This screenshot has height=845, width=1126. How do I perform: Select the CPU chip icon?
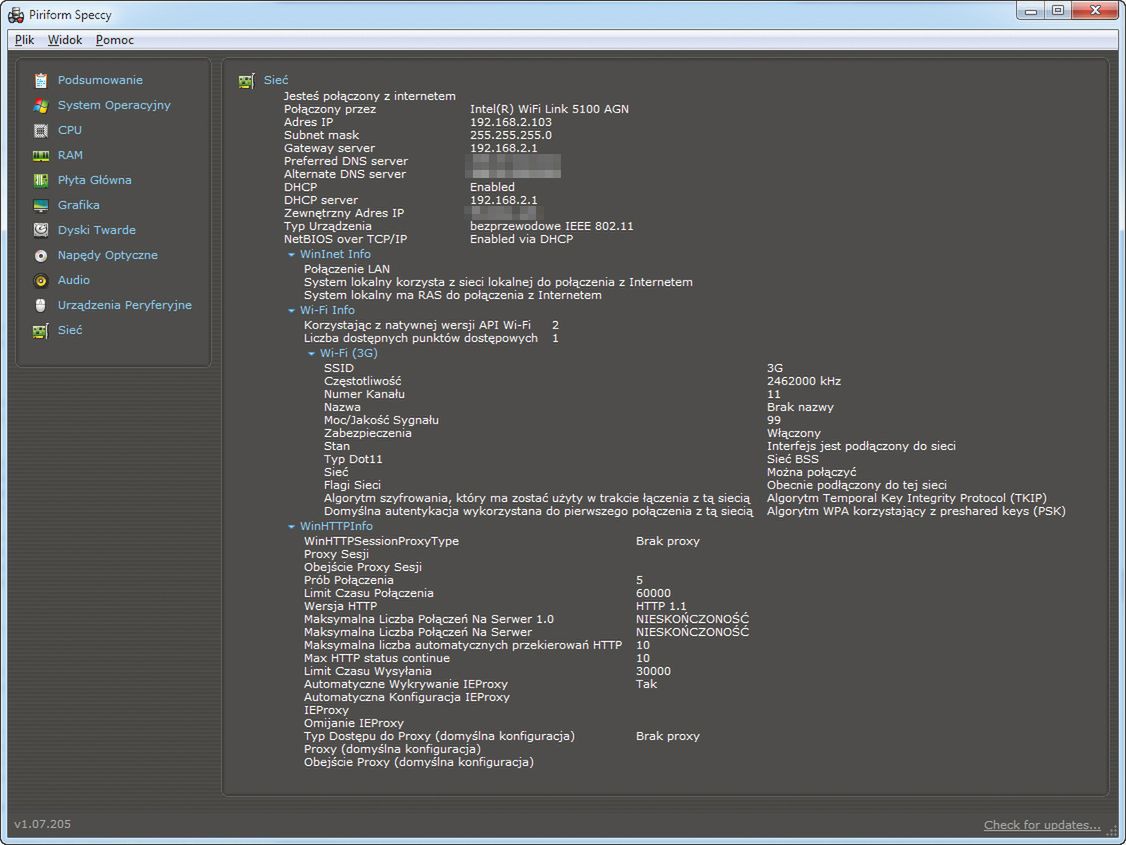(41, 130)
